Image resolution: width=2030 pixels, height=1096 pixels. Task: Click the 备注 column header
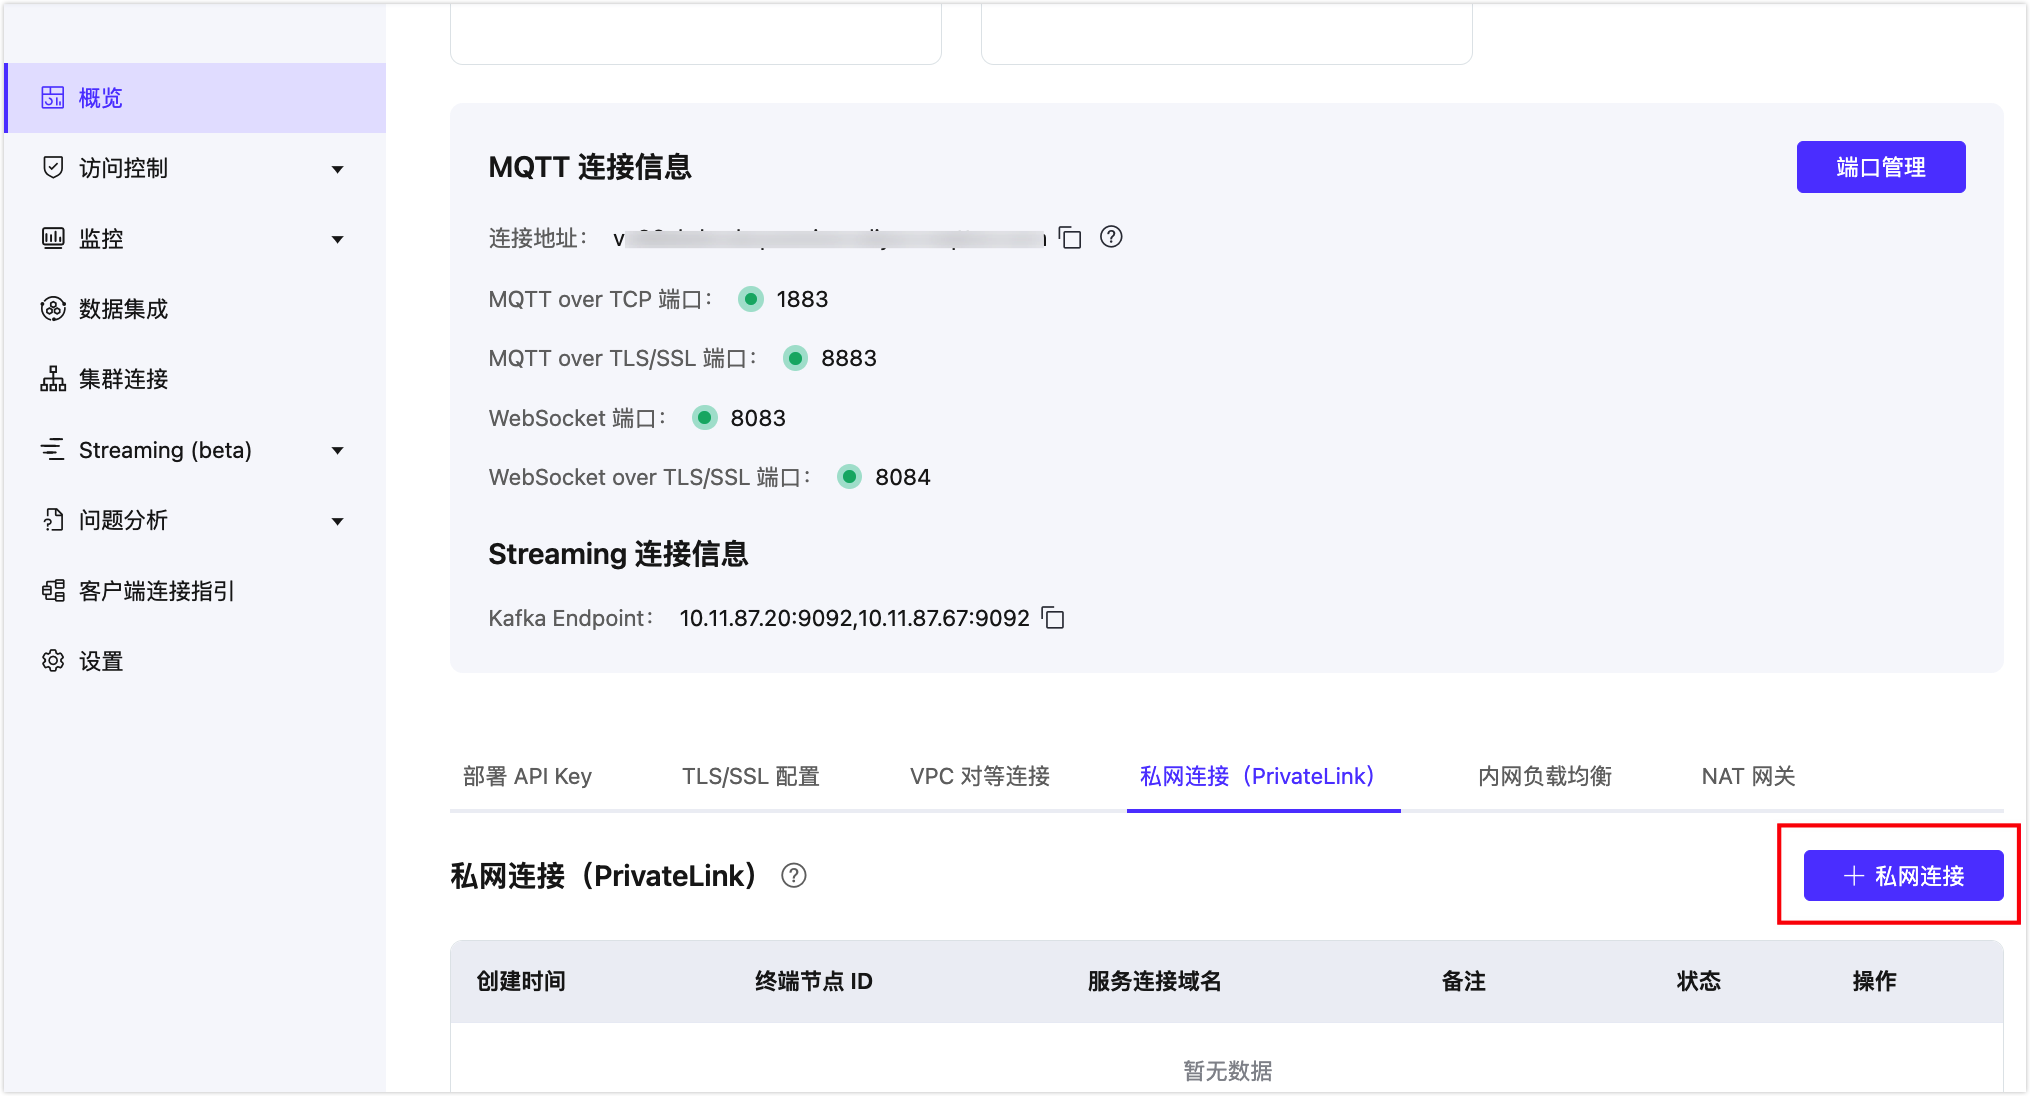coord(1464,981)
